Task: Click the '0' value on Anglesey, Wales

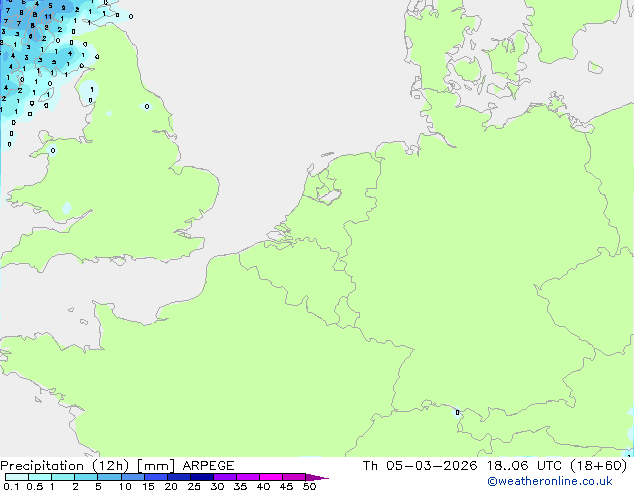Action: [x=53, y=150]
